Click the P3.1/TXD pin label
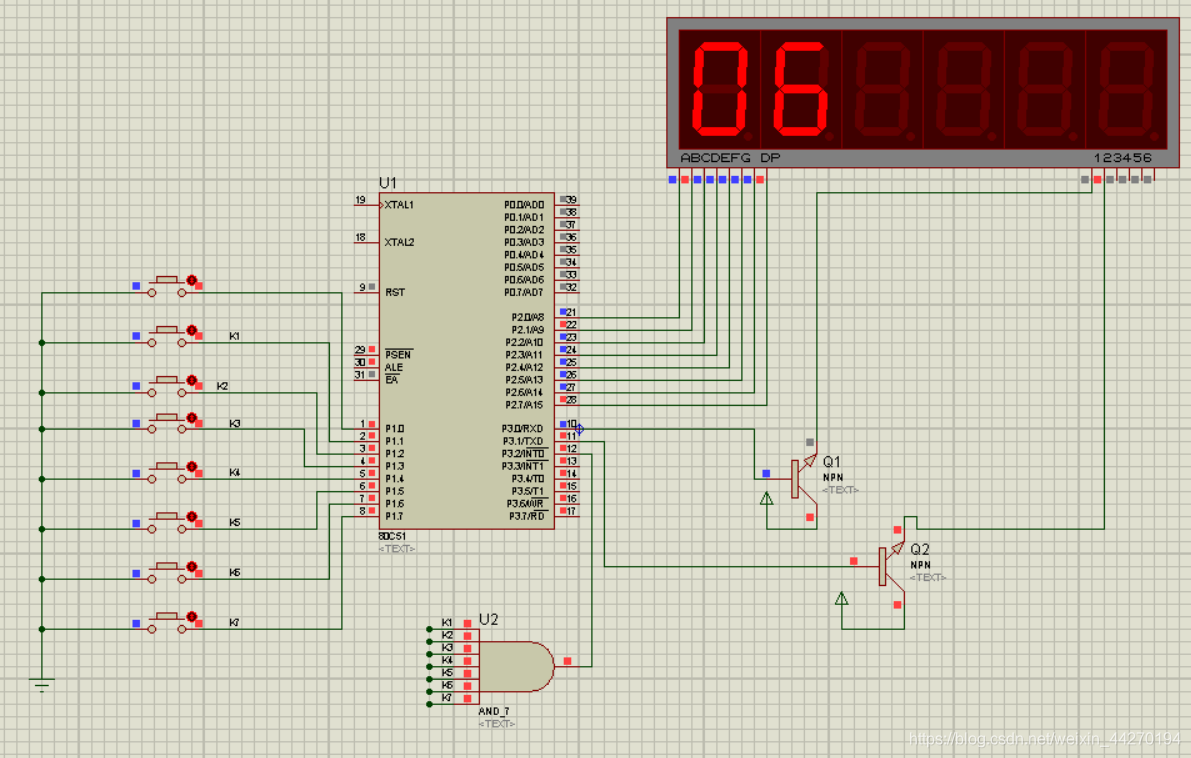The width and height of the screenshot is (1191, 758). [523, 441]
